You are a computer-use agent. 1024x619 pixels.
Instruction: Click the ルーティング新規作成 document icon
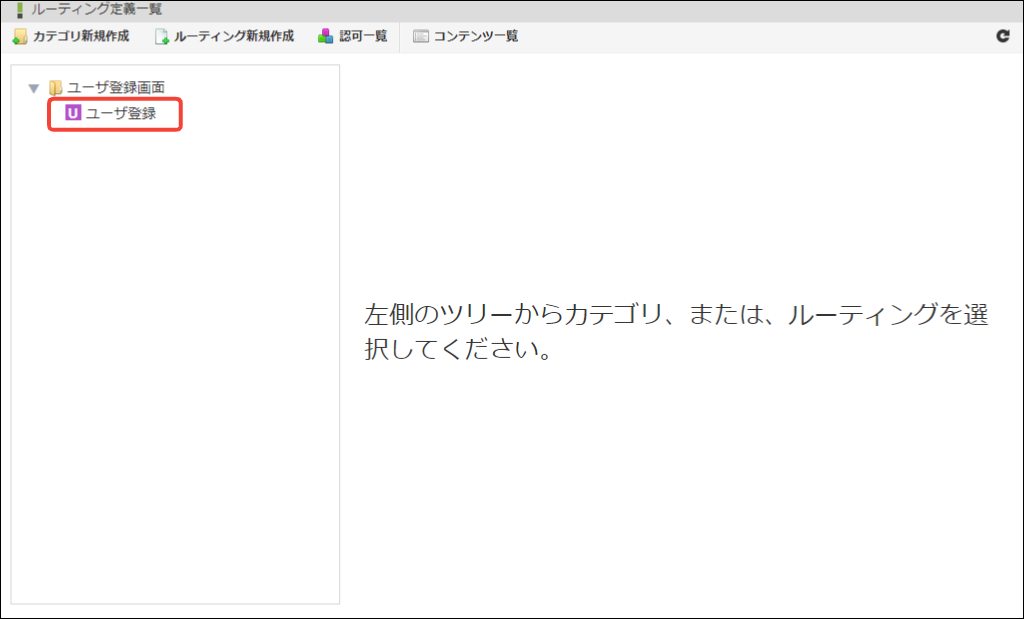161,37
